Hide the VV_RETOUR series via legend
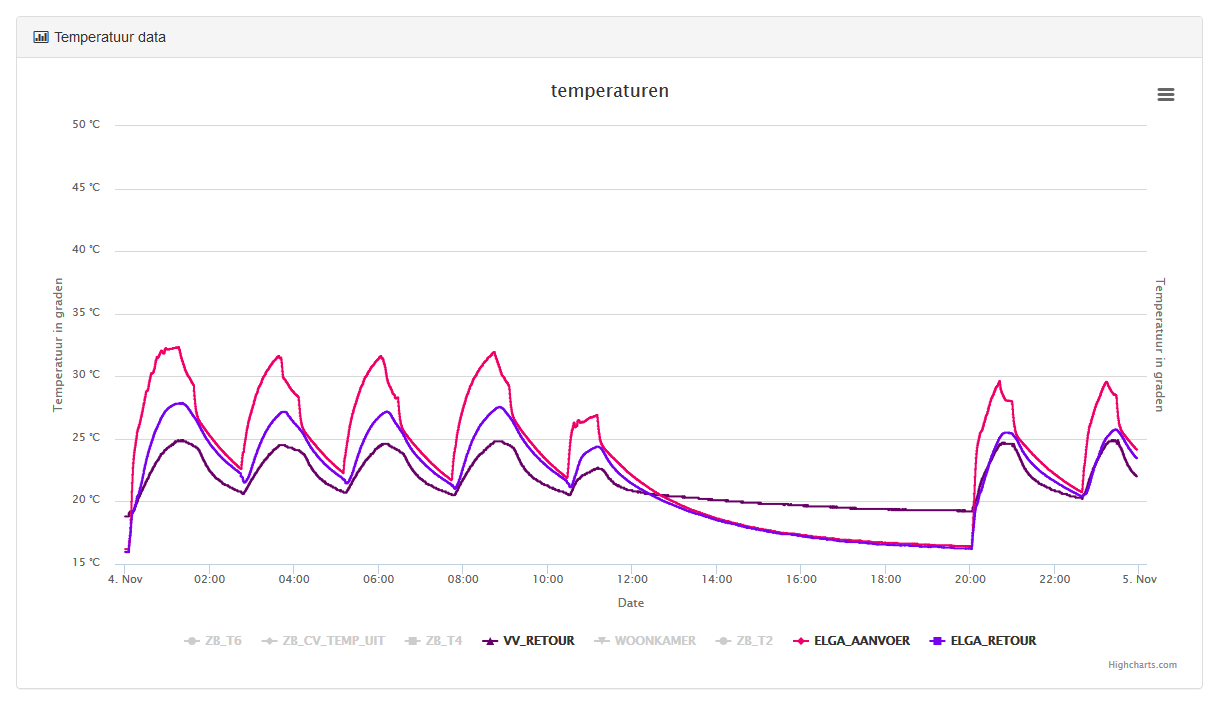 (538, 641)
